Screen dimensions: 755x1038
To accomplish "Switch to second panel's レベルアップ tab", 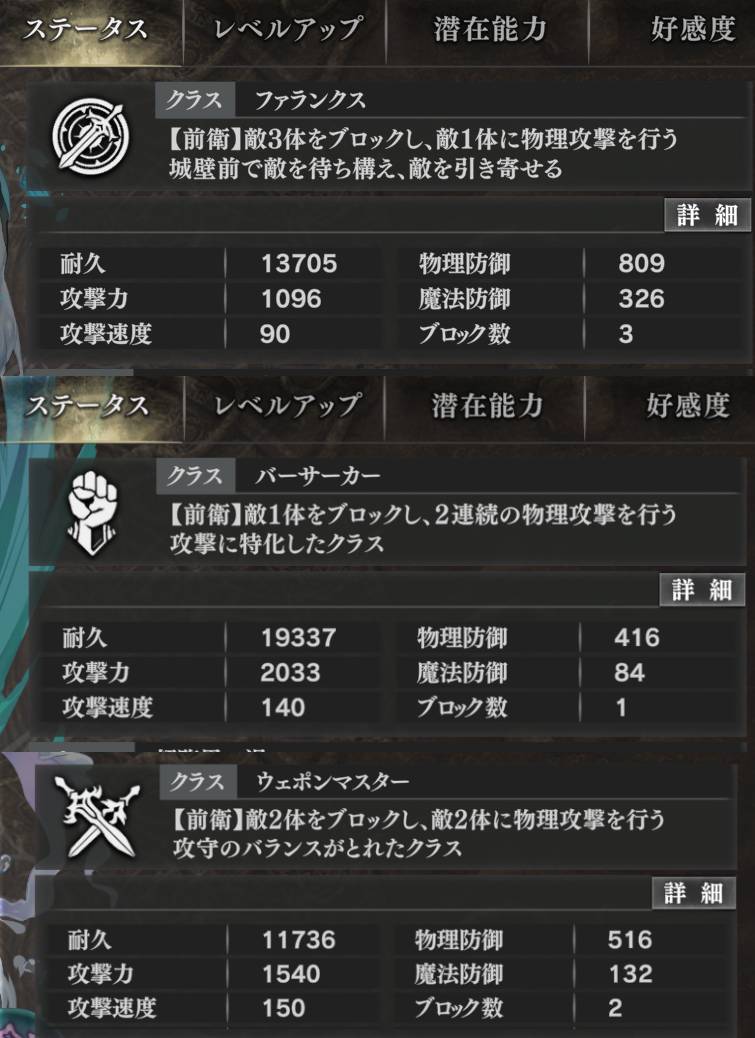I will click(285, 405).
